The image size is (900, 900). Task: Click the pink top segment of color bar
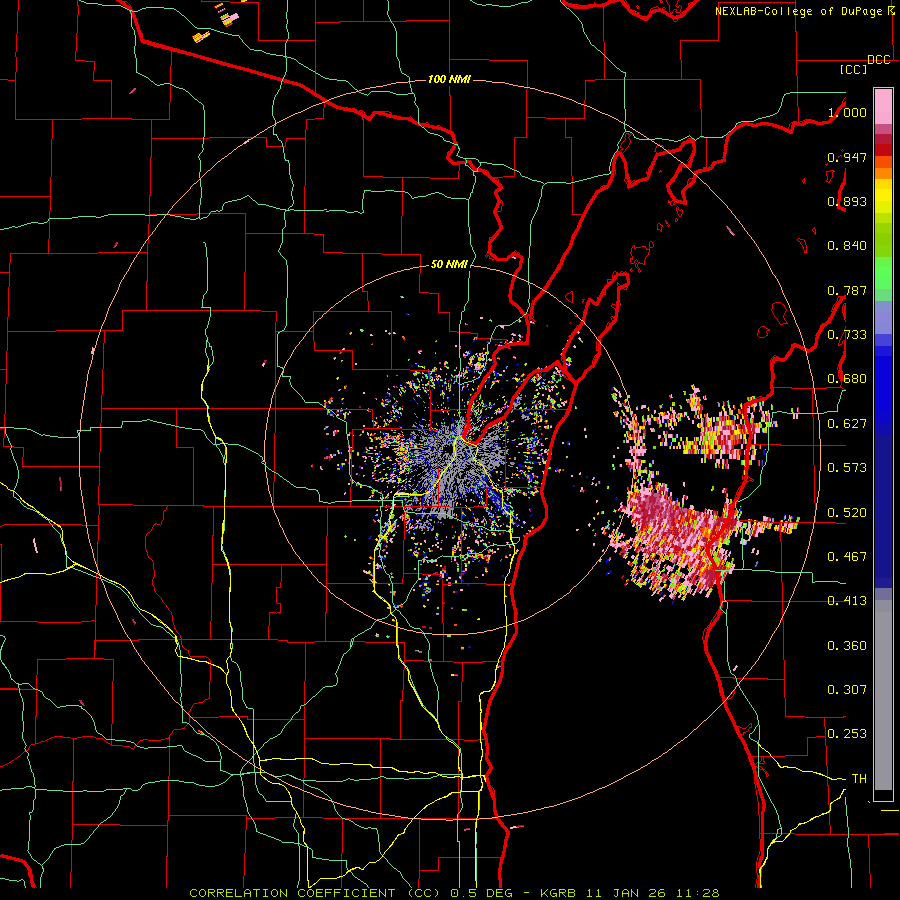tap(883, 106)
